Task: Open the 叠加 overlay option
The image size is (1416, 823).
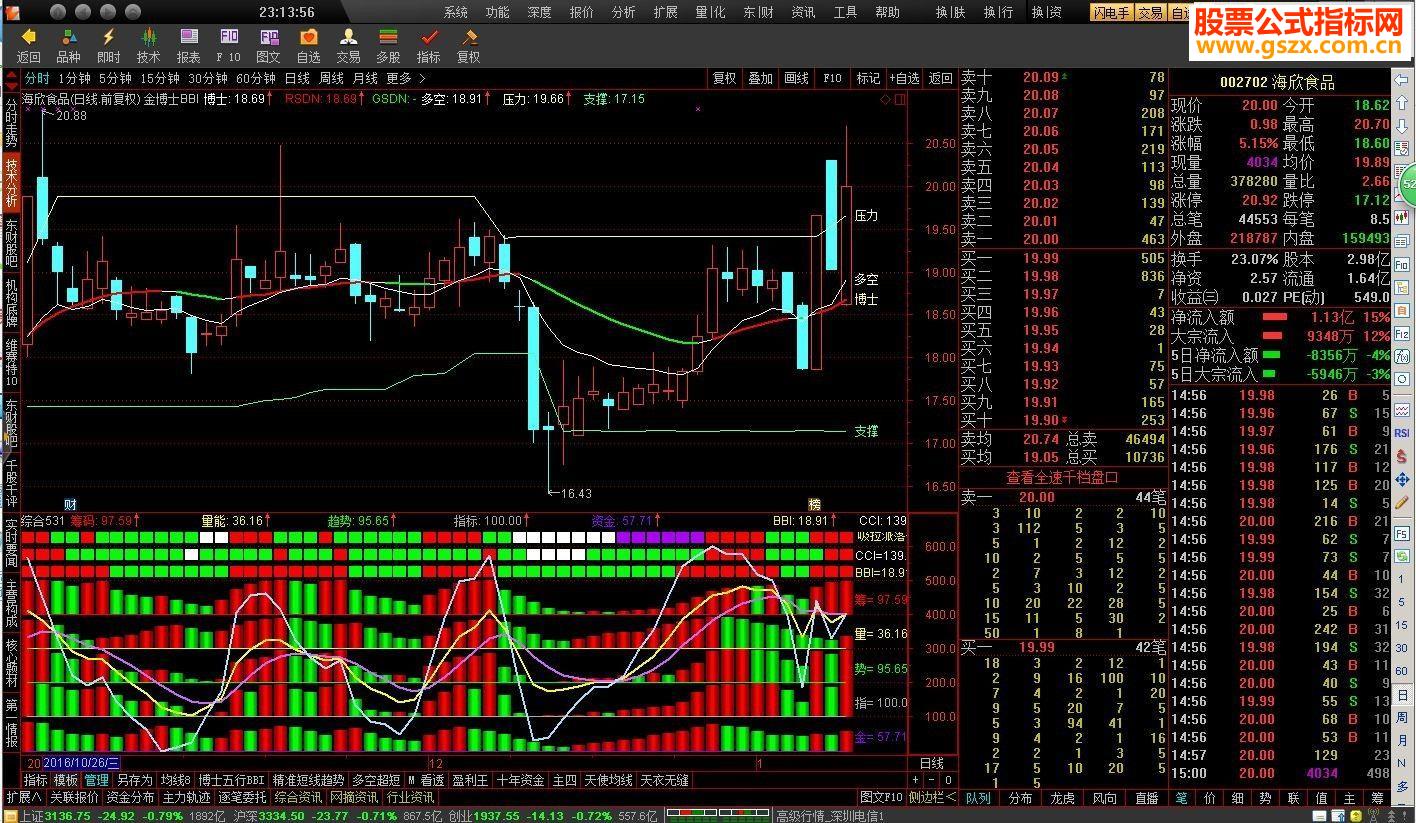Action: [760, 78]
